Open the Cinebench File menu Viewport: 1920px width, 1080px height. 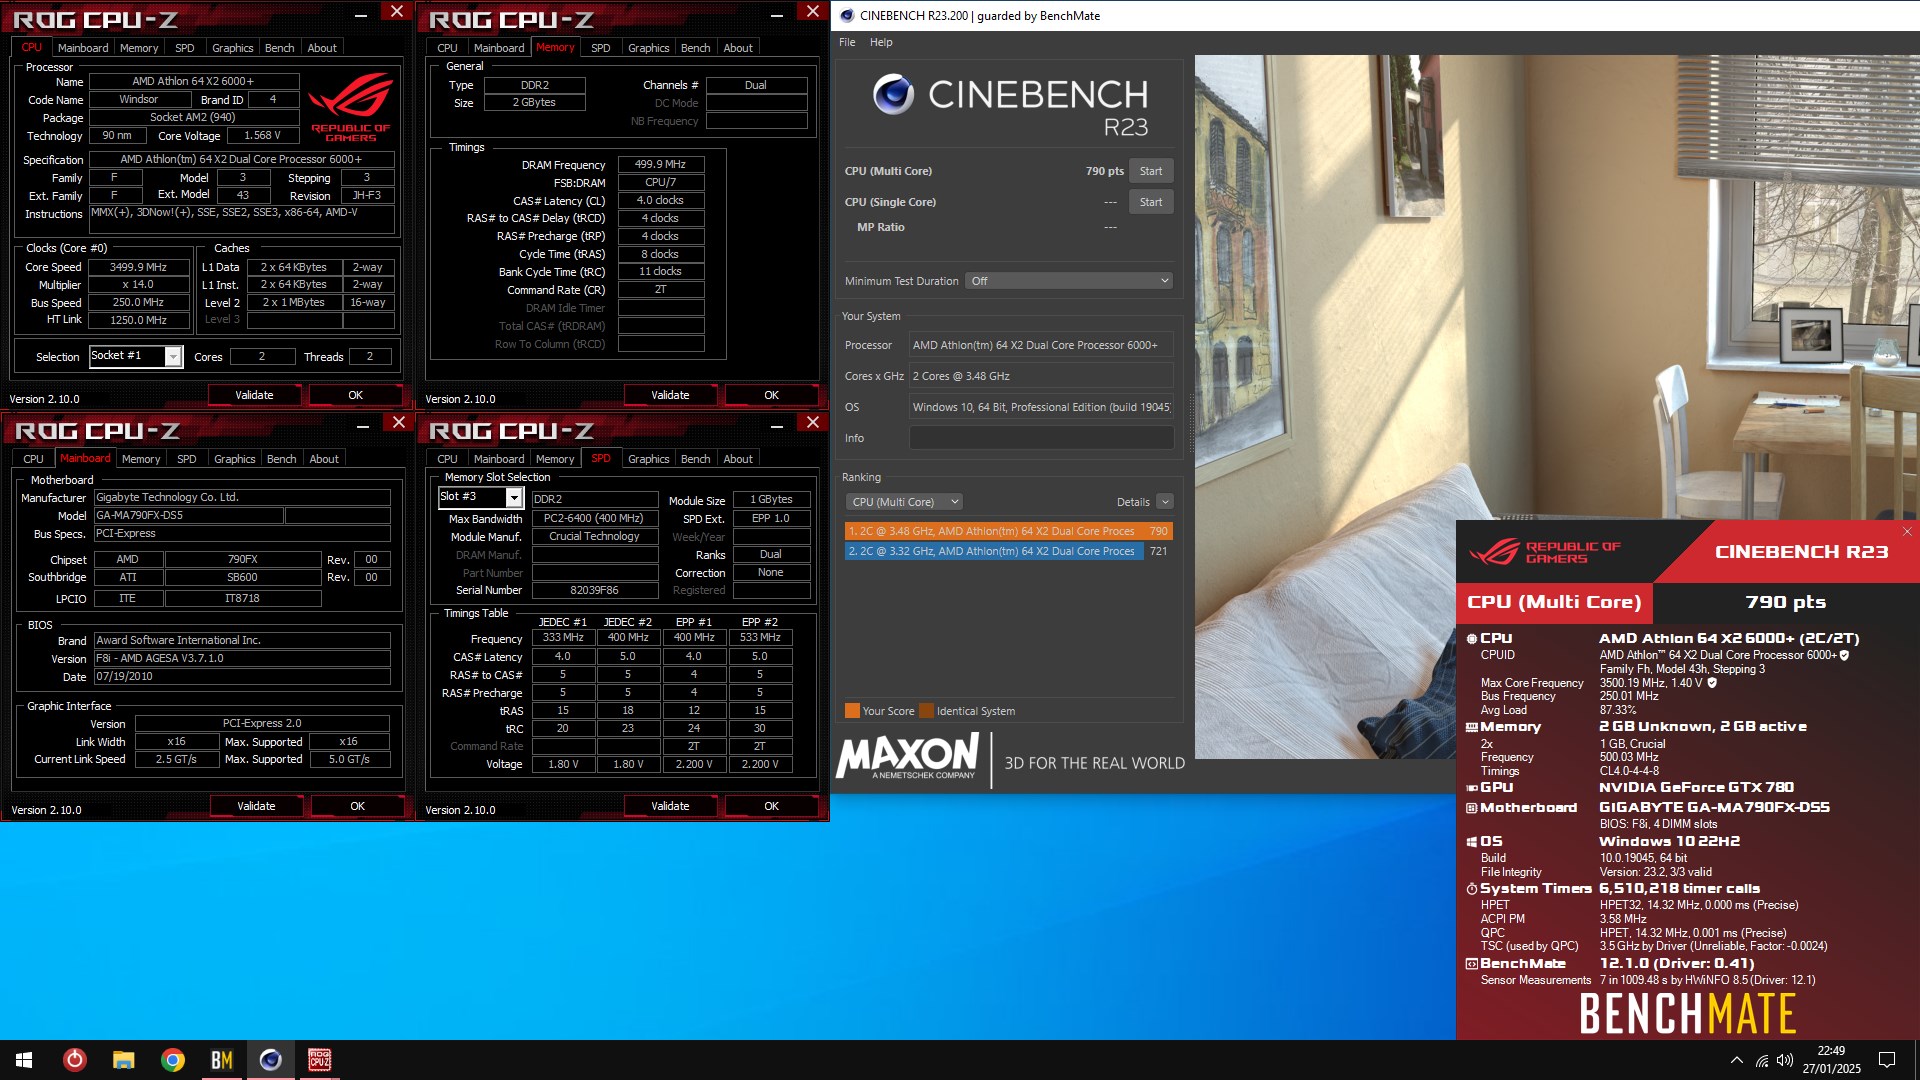pyautogui.click(x=847, y=42)
